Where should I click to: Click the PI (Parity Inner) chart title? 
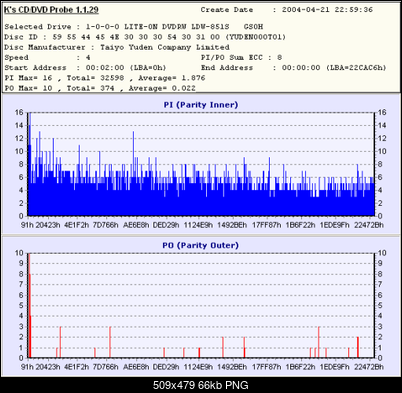tap(201, 105)
